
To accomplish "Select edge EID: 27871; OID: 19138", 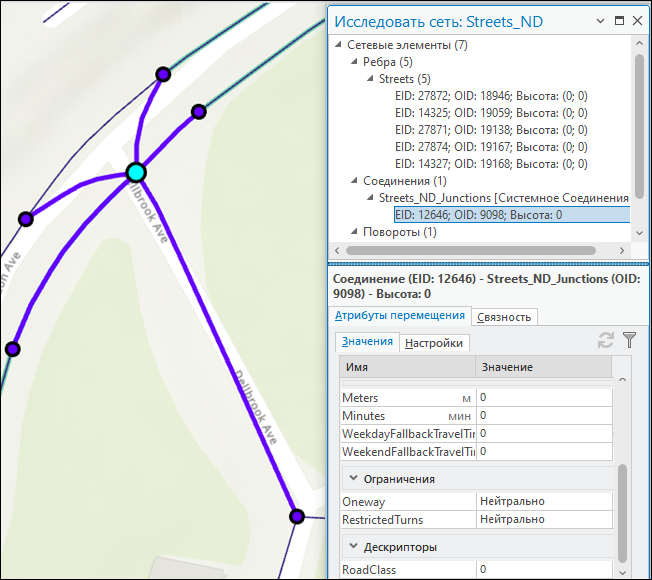I will (491, 130).
